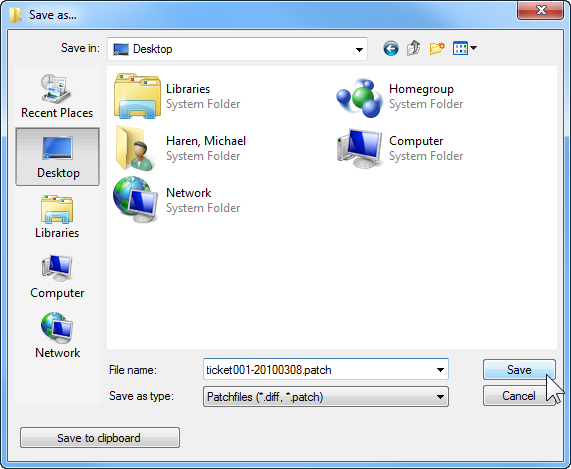571x469 pixels.
Task: Select Computer in the places sidebar
Action: click(57, 277)
